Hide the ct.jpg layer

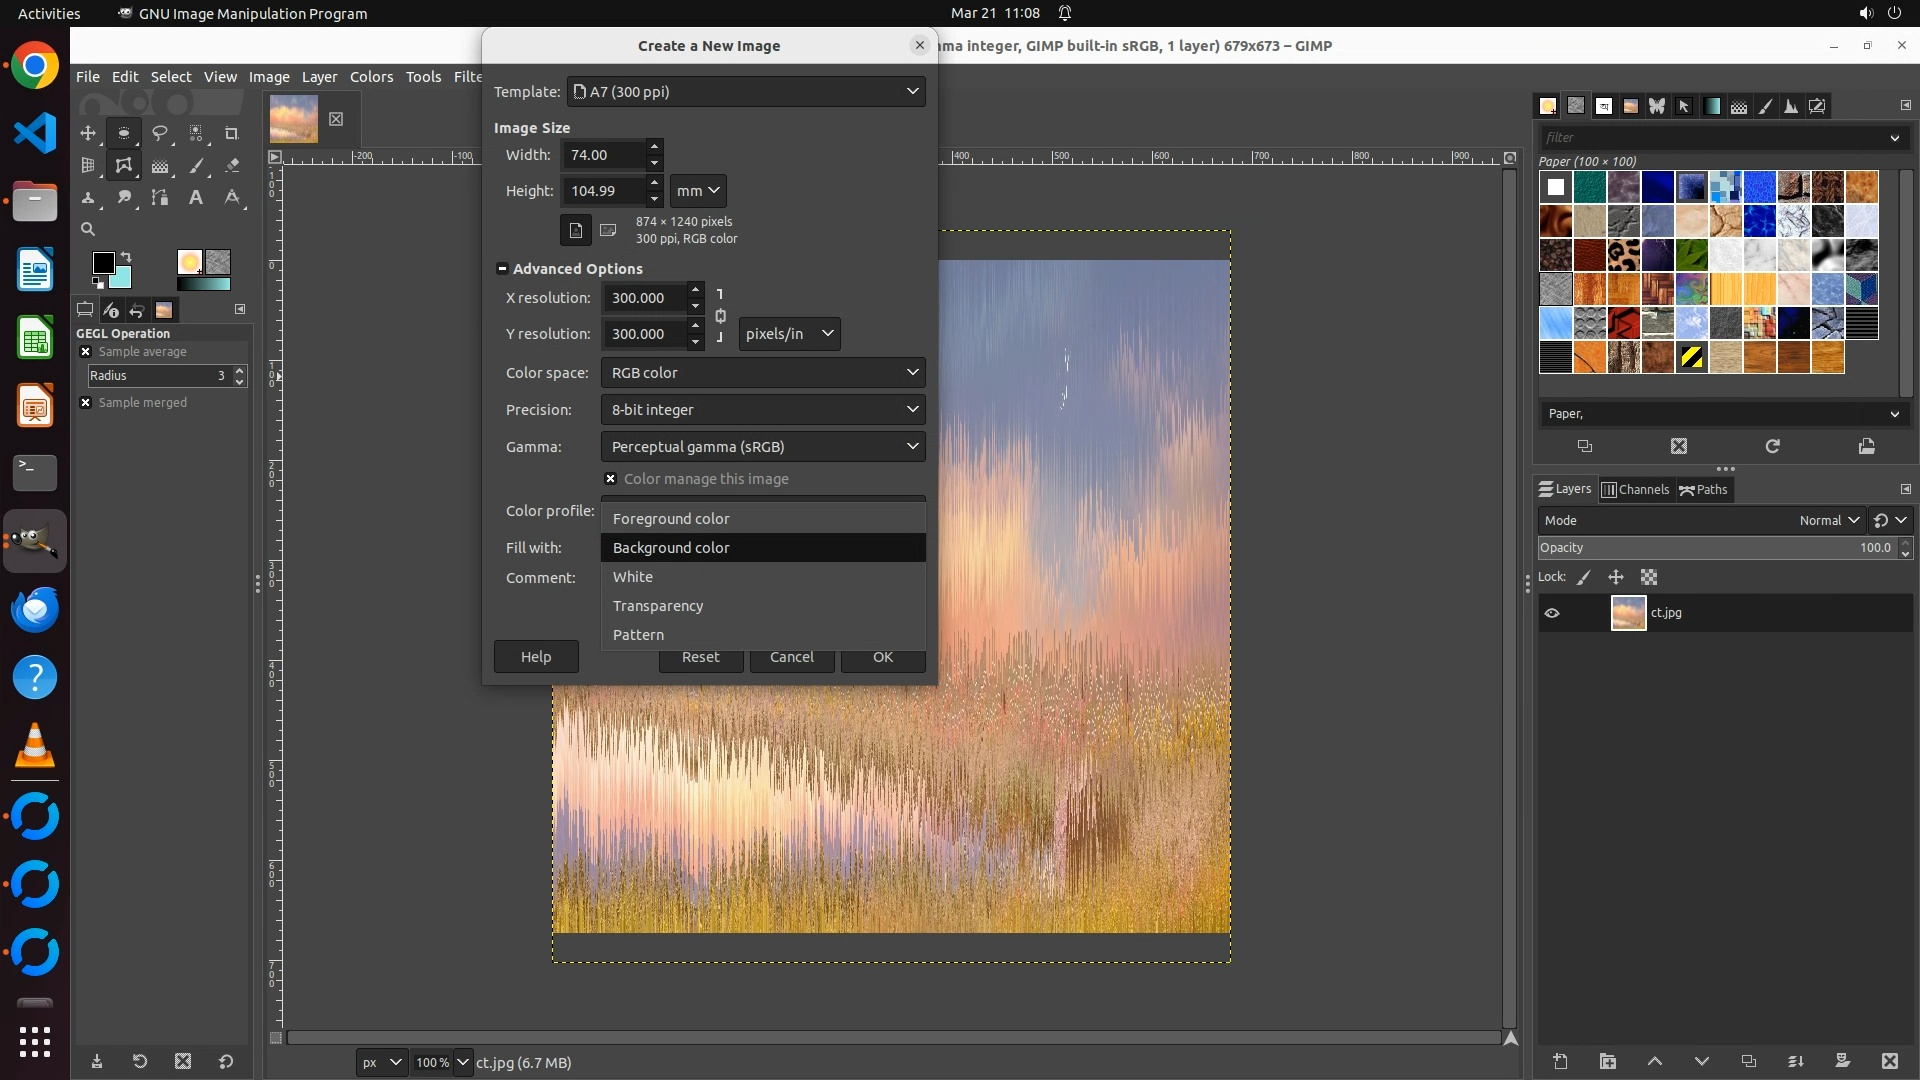coord(1552,613)
